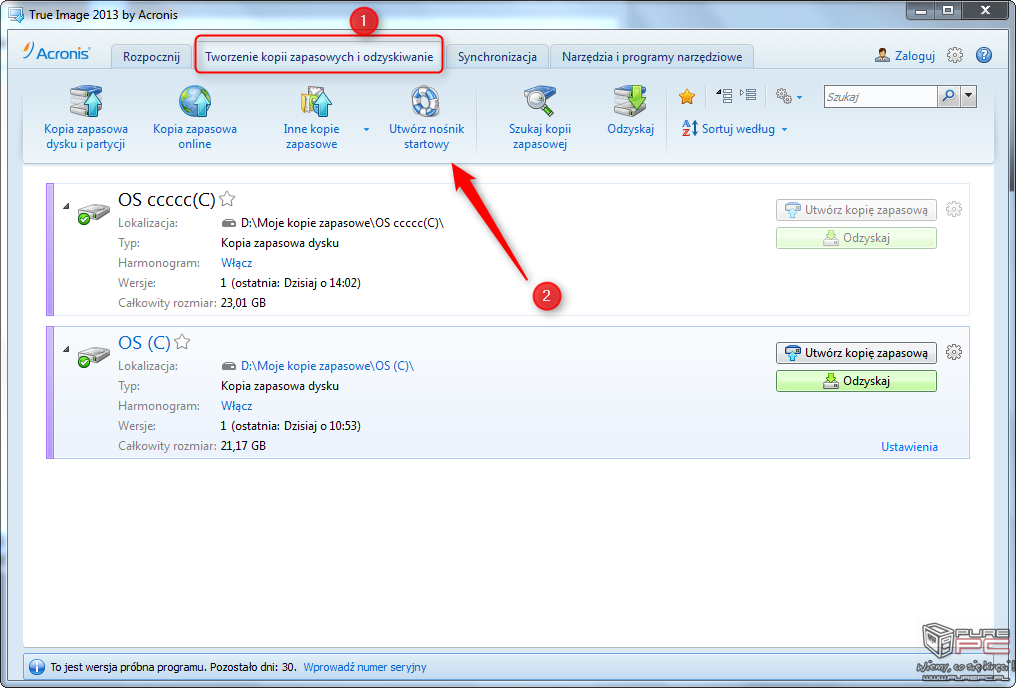This screenshot has height=688, width=1016.
Task: Click Włącz schedule link for OS ccccc(C)
Action: [x=237, y=263]
